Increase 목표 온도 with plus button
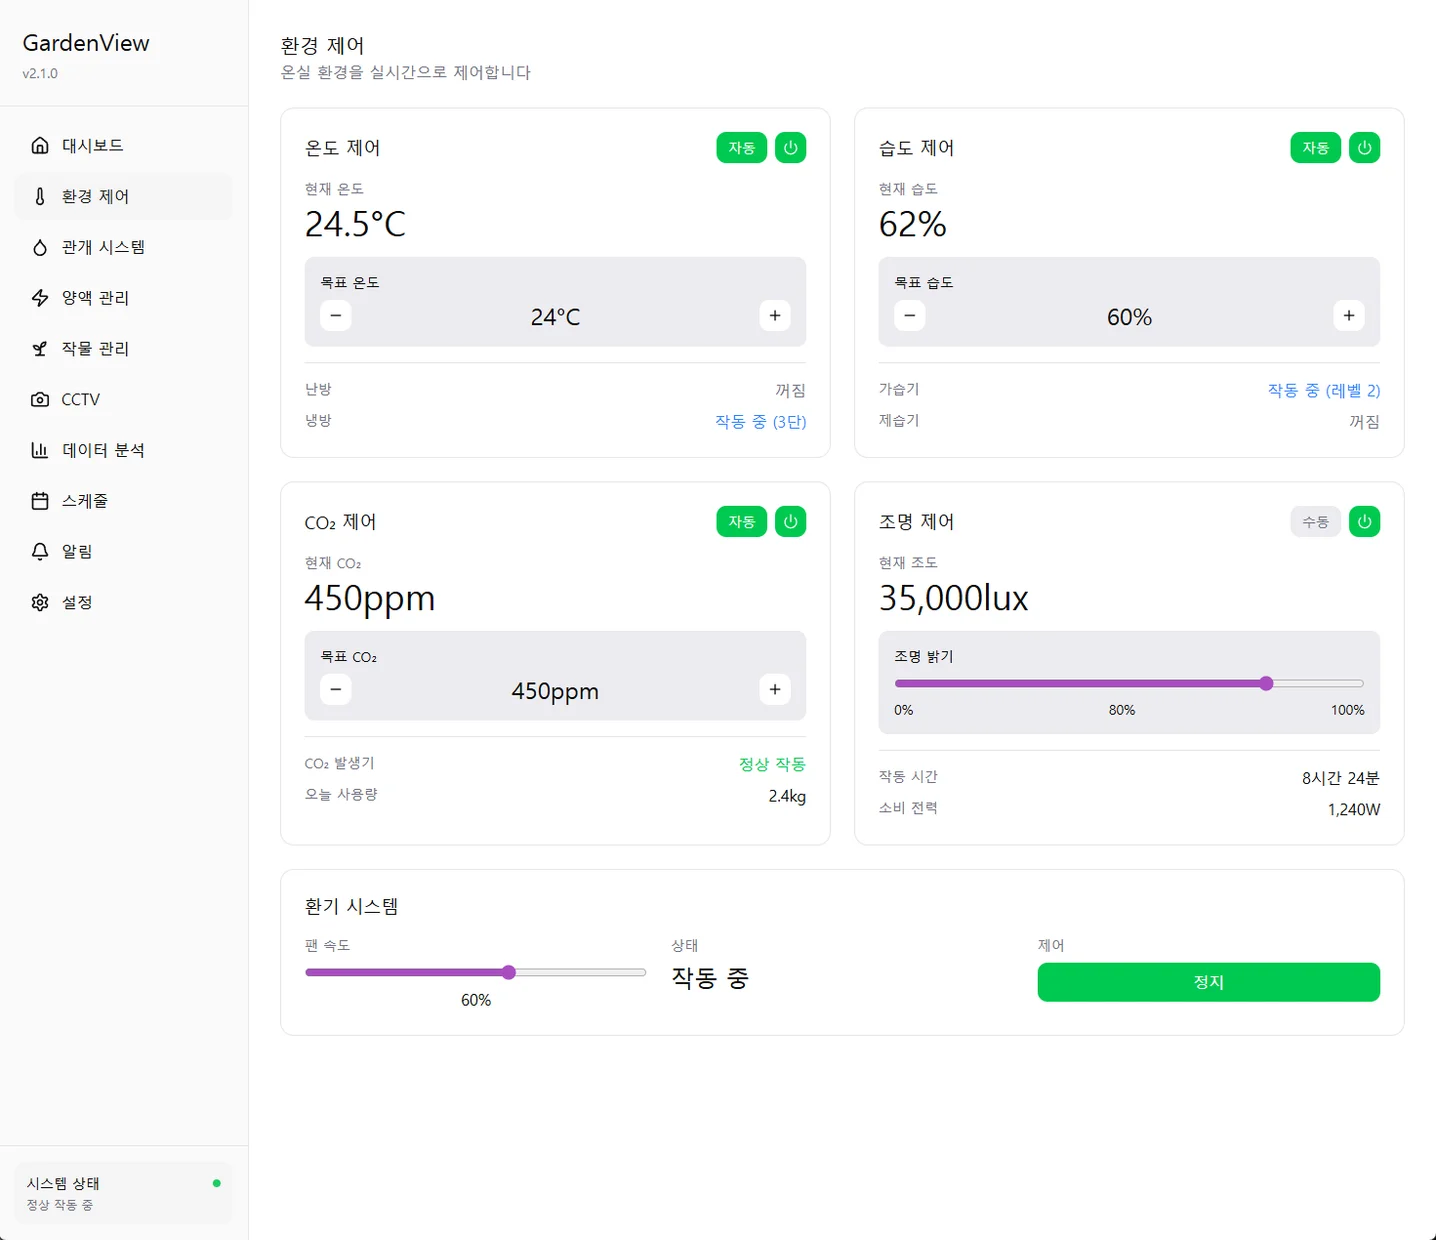1436x1240 pixels. click(775, 316)
